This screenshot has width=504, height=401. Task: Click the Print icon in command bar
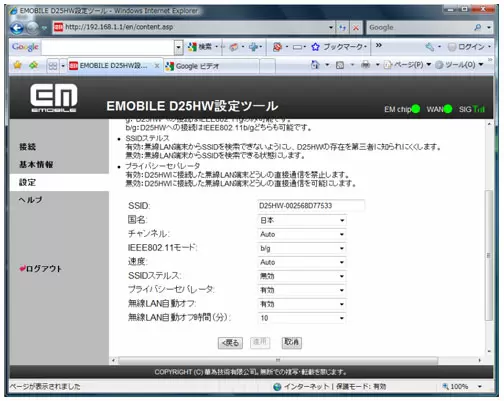coord(366,65)
